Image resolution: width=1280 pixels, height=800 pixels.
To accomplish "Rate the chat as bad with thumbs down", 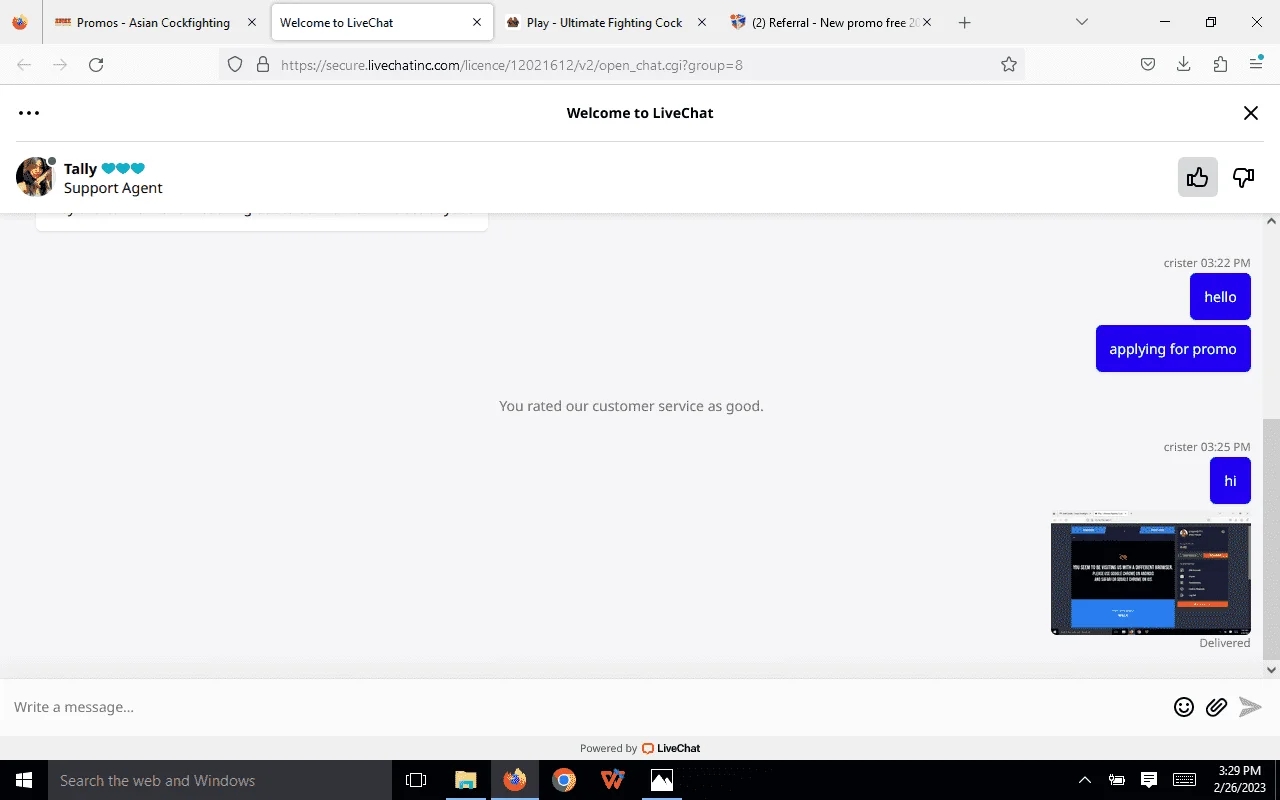I will tap(1243, 177).
